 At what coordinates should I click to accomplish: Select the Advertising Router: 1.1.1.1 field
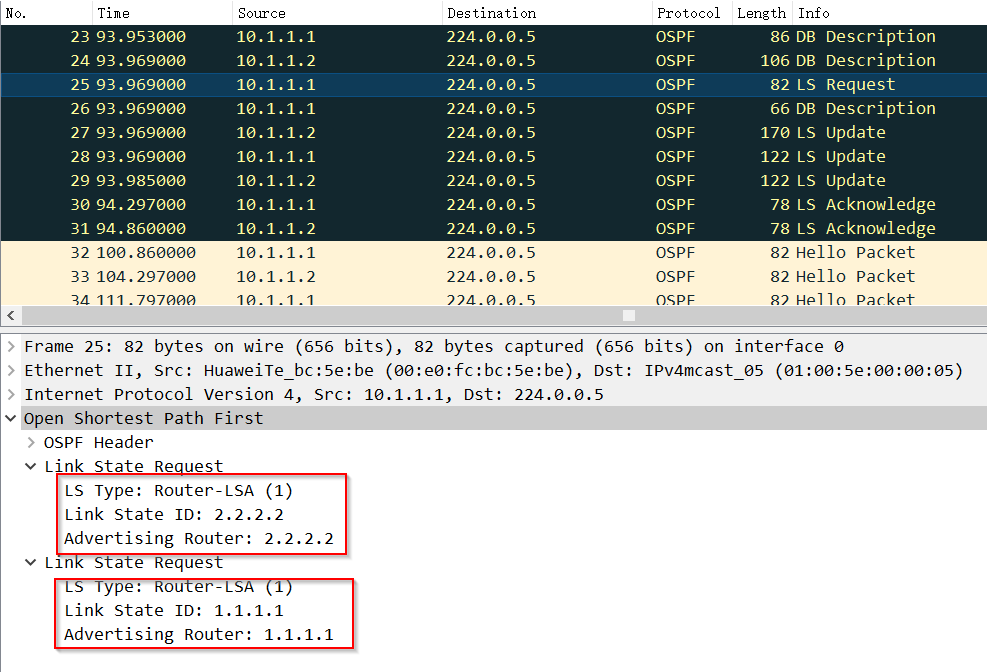click(x=198, y=634)
